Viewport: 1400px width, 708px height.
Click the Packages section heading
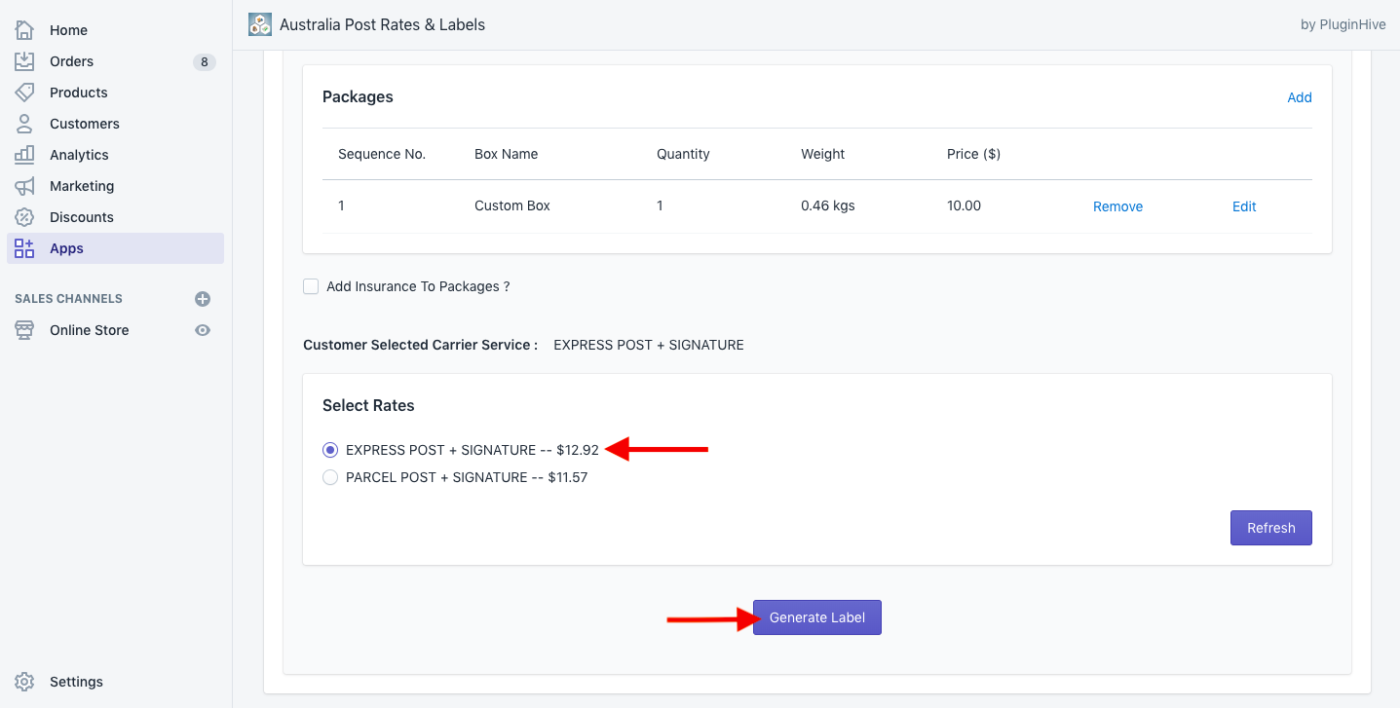358,97
